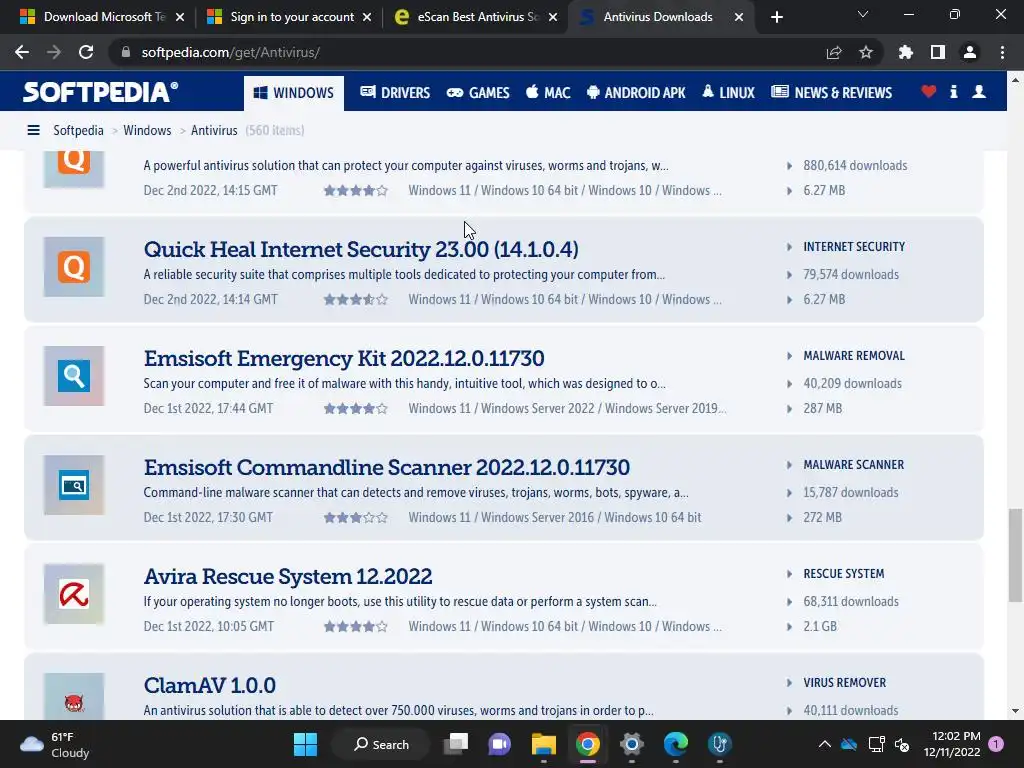Image resolution: width=1024 pixels, height=768 pixels.
Task: Open the MAC section
Action: click(x=548, y=93)
